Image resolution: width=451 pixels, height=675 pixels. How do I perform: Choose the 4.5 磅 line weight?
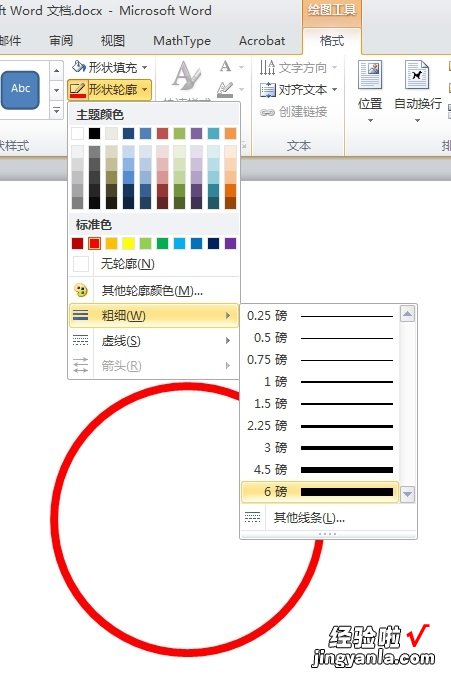tap(320, 470)
